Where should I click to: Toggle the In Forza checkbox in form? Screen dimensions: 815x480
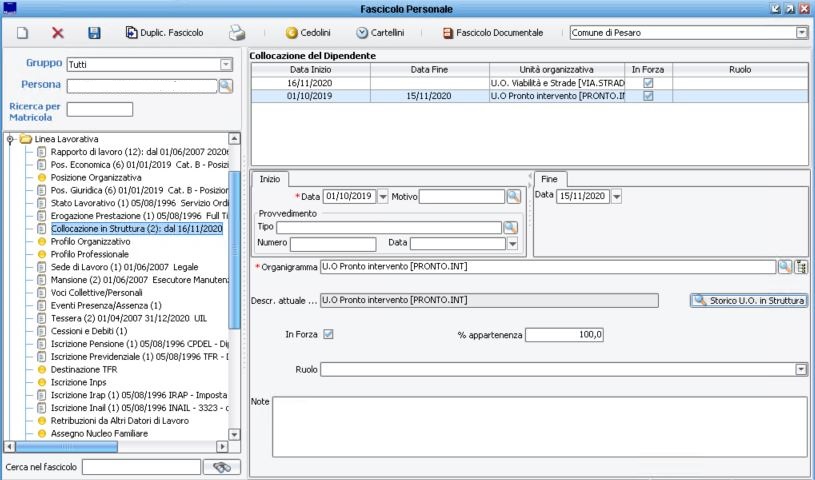click(329, 334)
